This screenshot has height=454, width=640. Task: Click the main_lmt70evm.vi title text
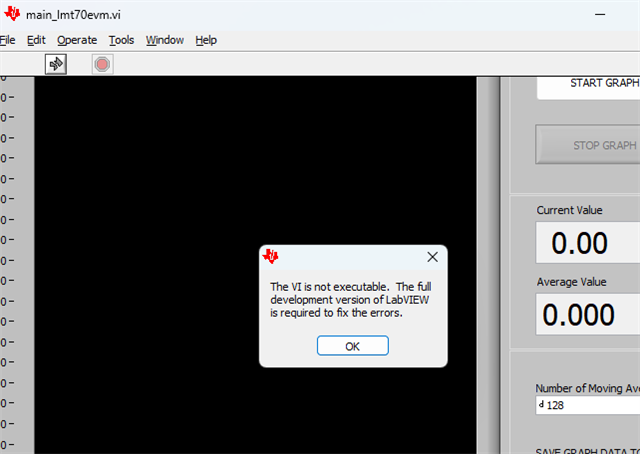73,15
